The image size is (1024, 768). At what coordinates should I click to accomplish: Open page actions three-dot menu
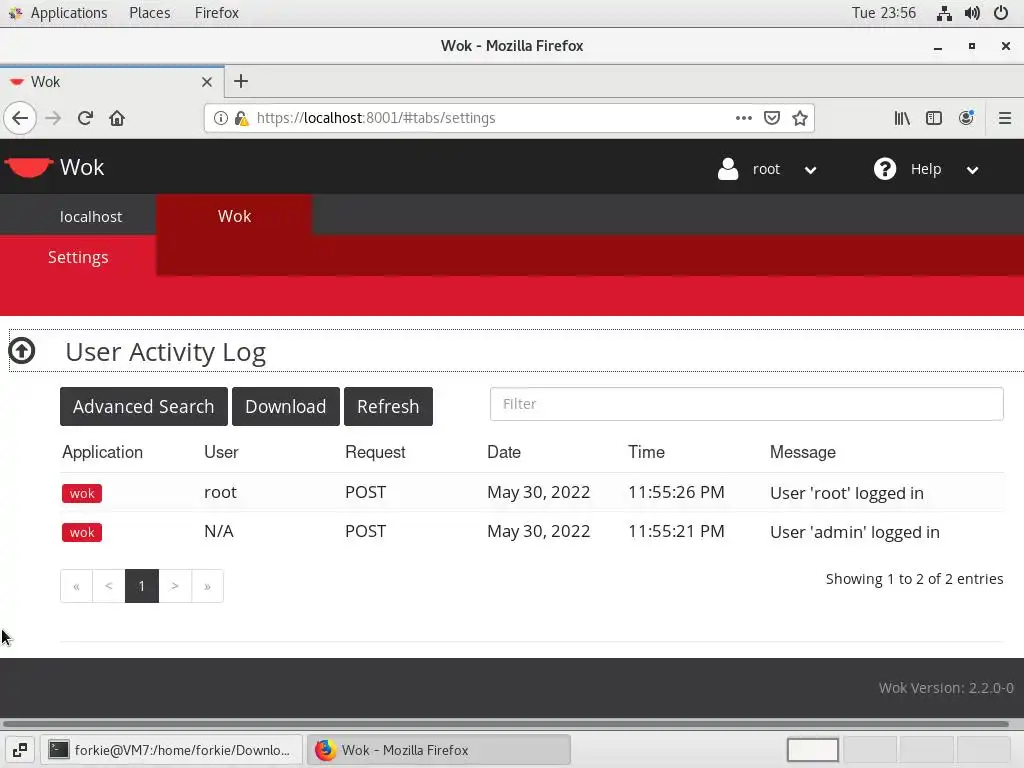point(743,118)
